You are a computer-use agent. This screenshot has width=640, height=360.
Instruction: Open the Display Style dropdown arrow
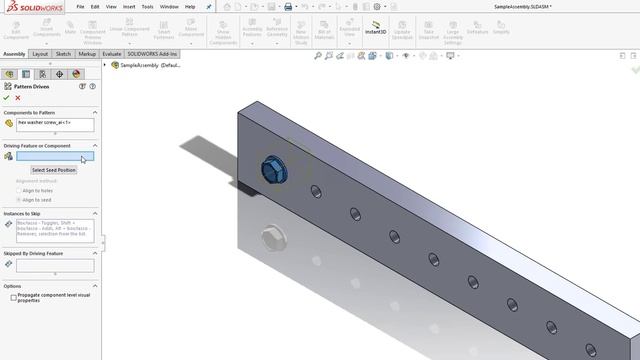(396, 56)
